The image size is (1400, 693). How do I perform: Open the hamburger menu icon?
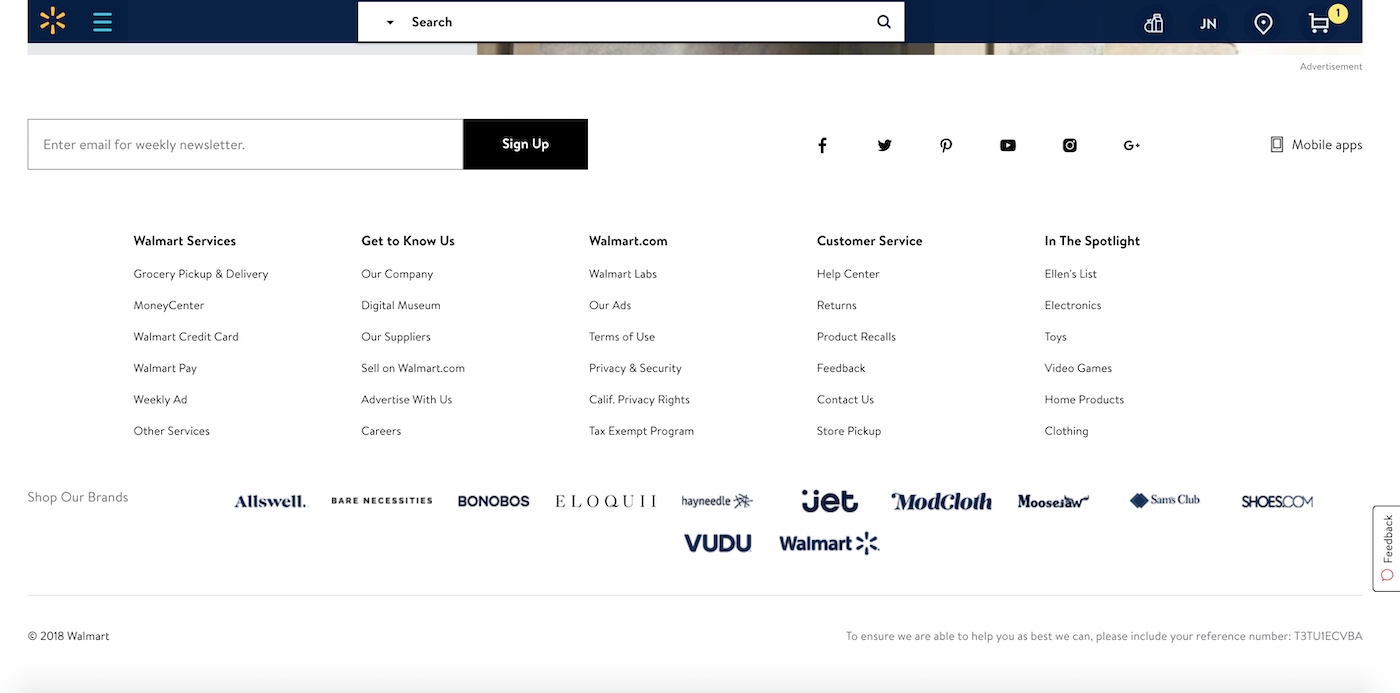point(102,21)
